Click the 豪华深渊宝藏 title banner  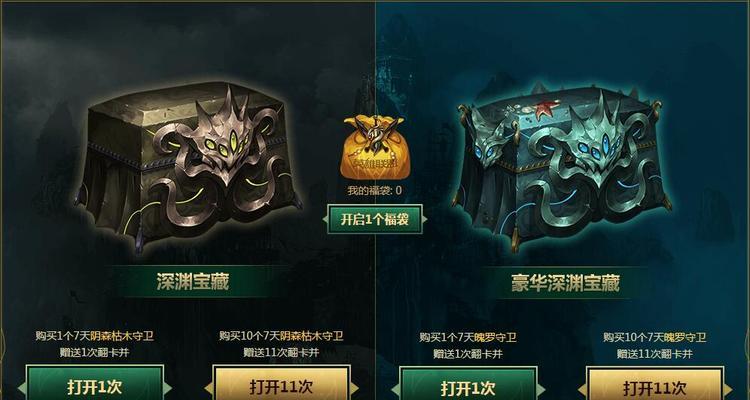click(565, 283)
